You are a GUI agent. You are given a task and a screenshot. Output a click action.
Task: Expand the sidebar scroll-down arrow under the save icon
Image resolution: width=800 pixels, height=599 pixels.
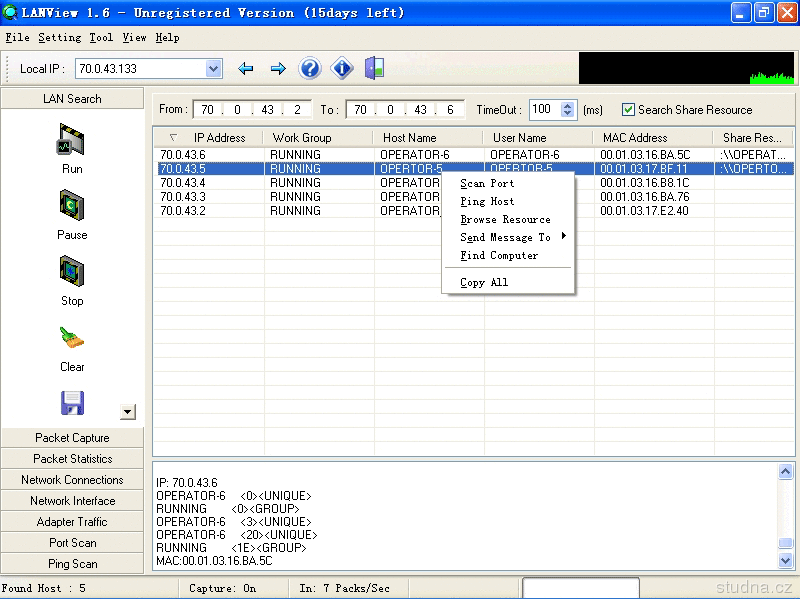click(x=127, y=411)
